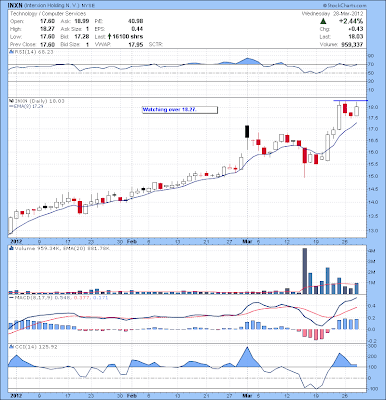The image size is (386, 400).
Task: Click the RSI(14) legend icon
Action: 11,52
